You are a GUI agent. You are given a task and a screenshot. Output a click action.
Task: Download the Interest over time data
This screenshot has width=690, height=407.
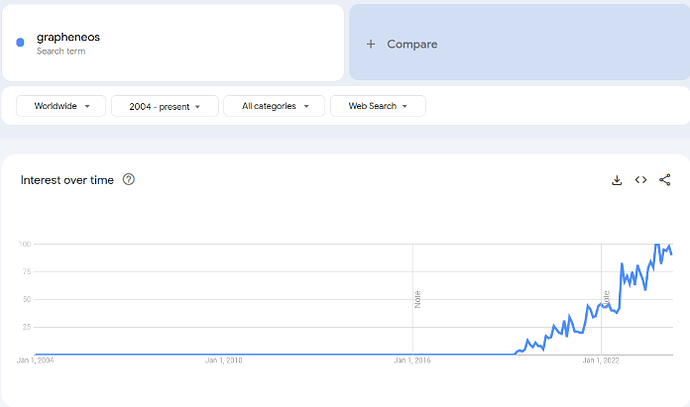click(x=617, y=180)
